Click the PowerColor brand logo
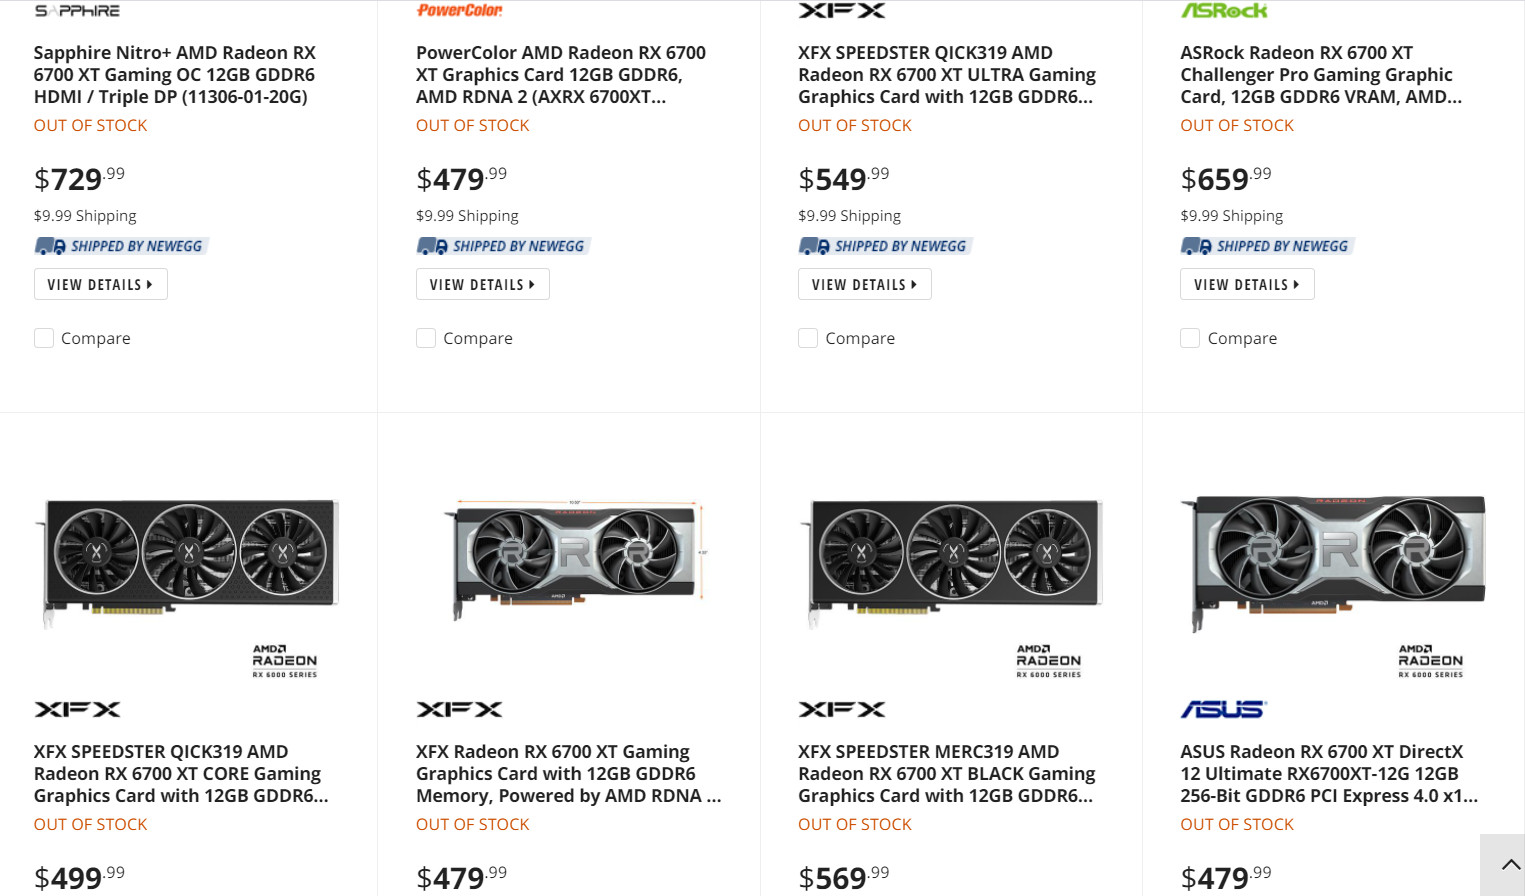 tap(459, 11)
